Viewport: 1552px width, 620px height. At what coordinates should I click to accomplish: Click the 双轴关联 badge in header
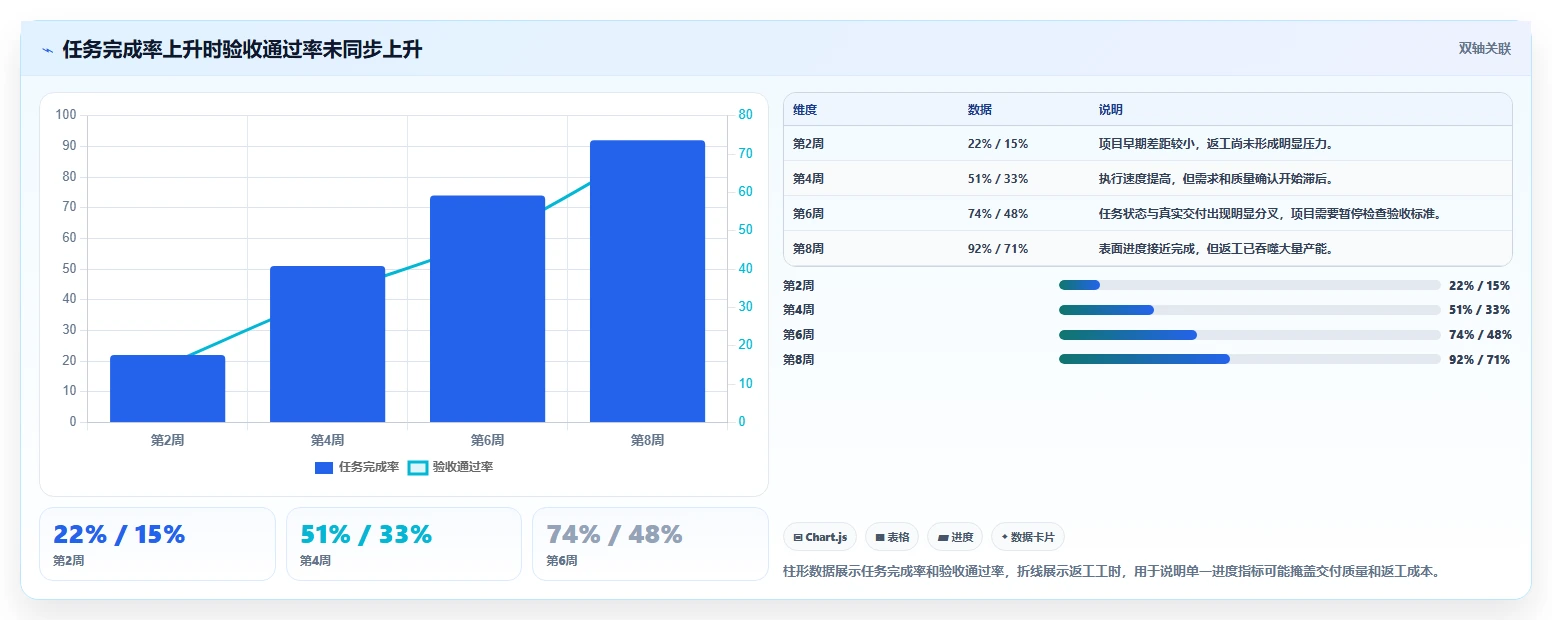[1484, 49]
